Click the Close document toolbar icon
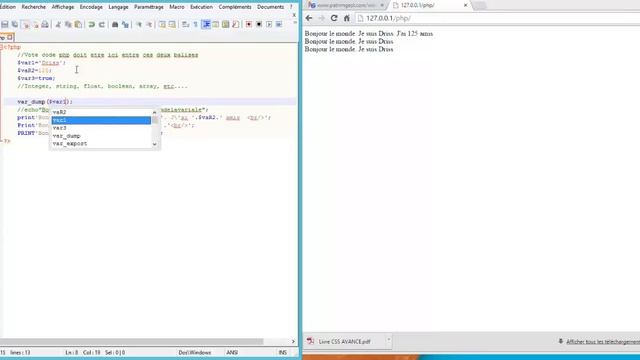640x360 pixels. coord(25,24)
